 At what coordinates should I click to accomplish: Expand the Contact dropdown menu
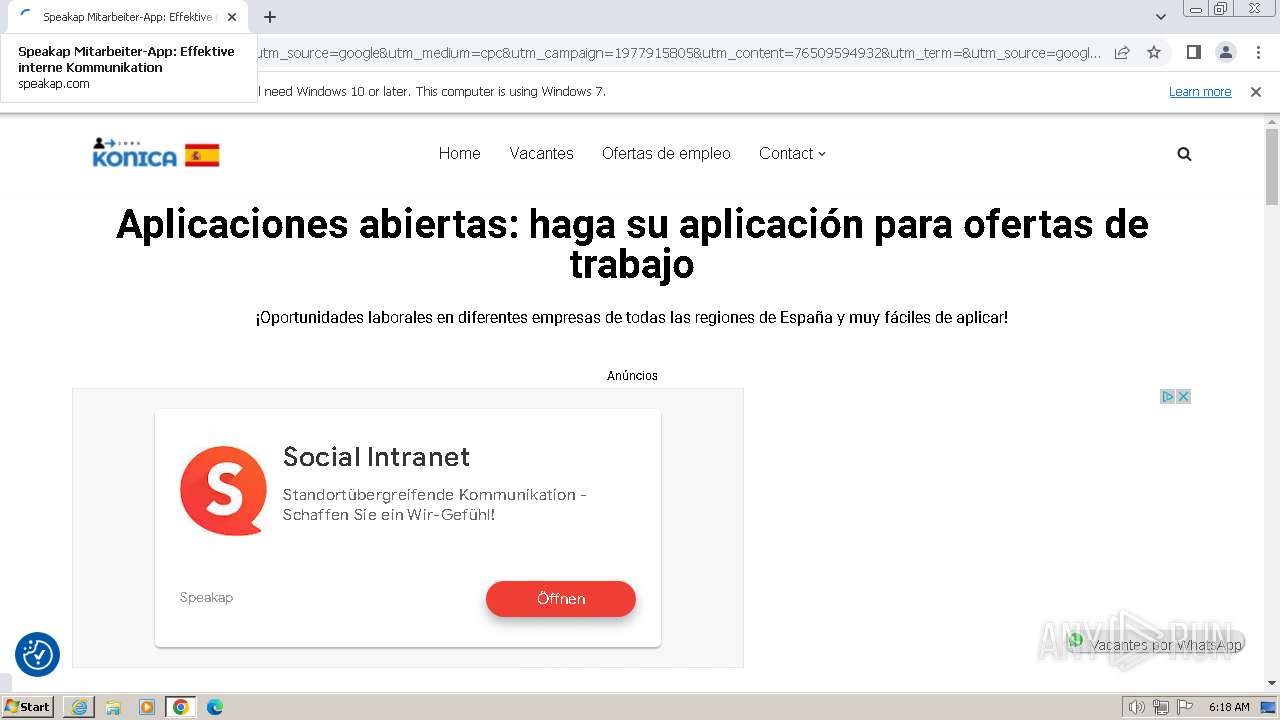(x=792, y=153)
